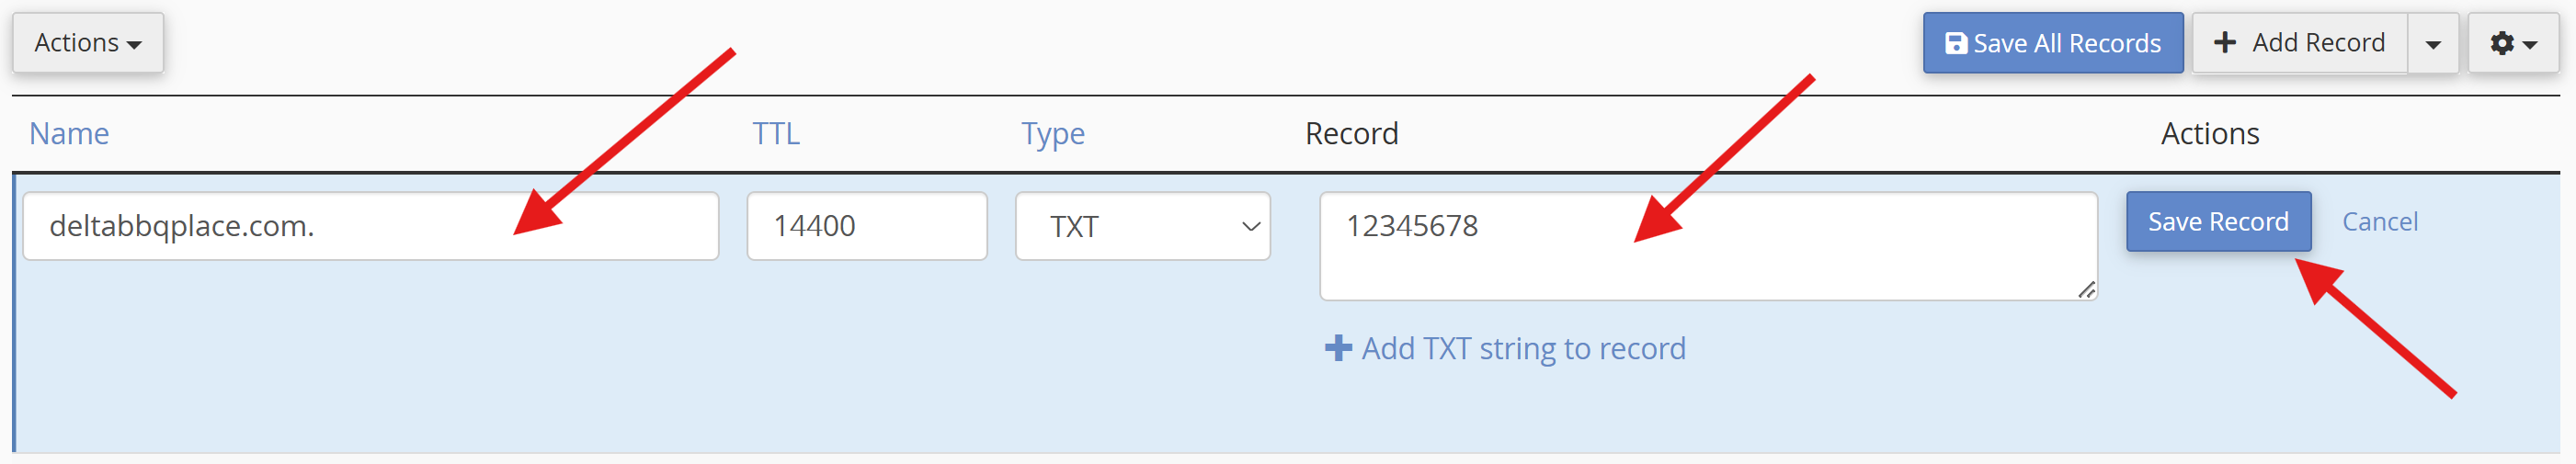This screenshot has height=464, width=2576.
Task: Click the Save All Records button text
Action: [2066, 44]
